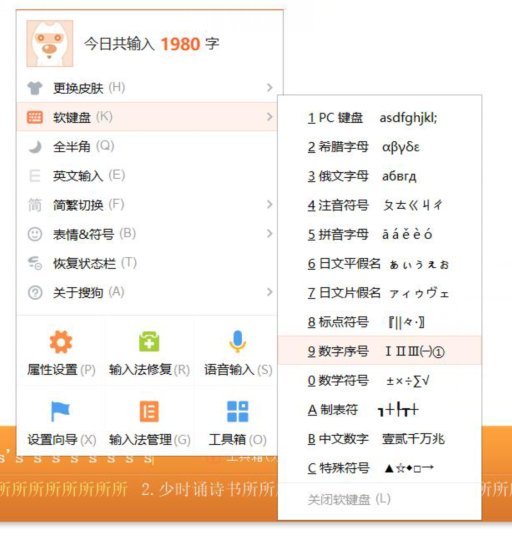Toggle 全半角 (Q) mode

click(x=147, y=146)
